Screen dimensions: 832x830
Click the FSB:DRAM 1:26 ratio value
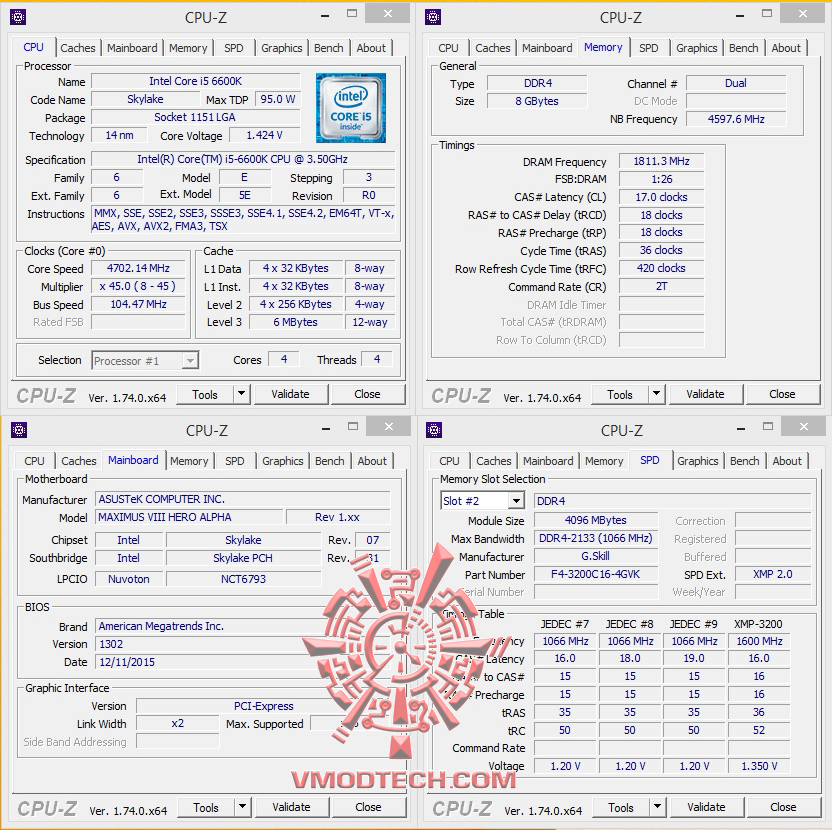coord(661,179)
